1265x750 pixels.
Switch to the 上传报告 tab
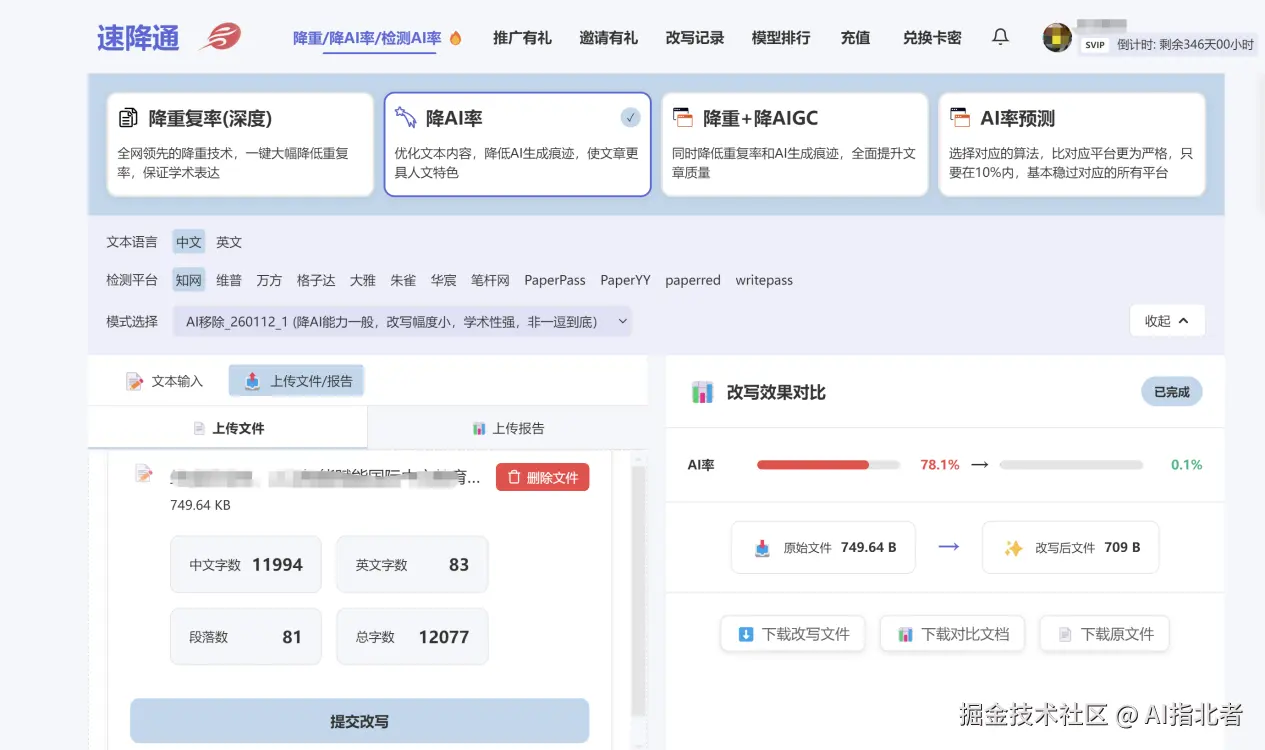(507, 426)
